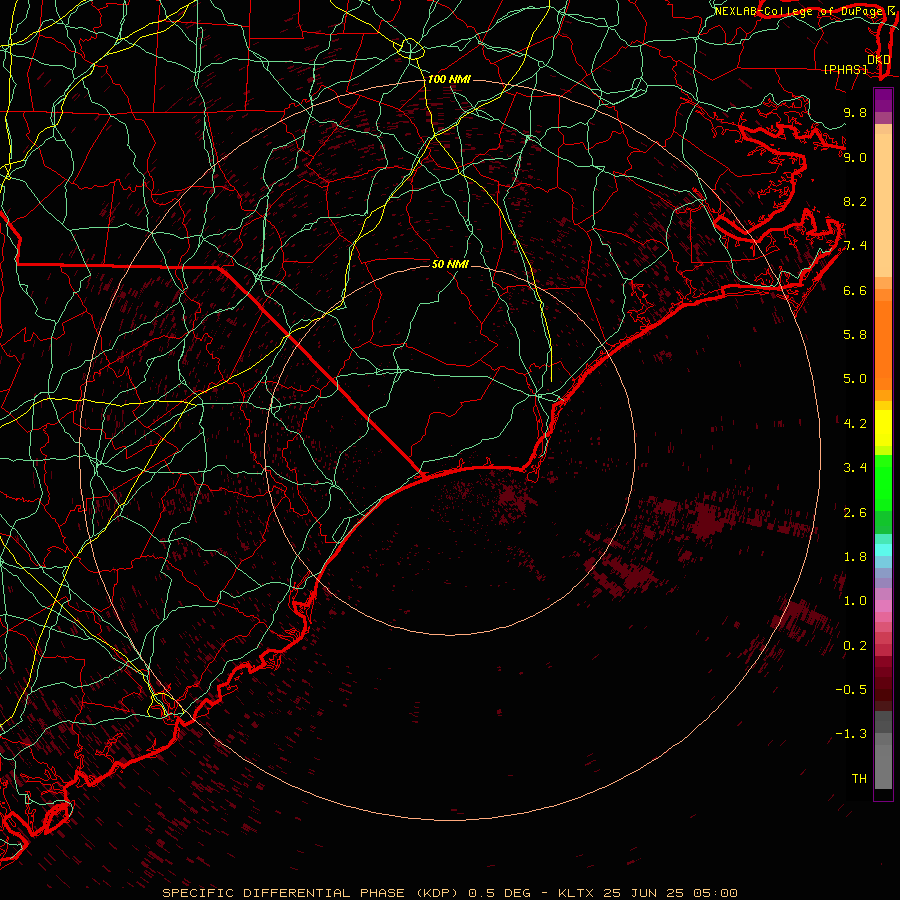Click the Specific Differential Phase caption at bottom
The width and height of the screenshot is (900, 900).
(x=450, y=893)
